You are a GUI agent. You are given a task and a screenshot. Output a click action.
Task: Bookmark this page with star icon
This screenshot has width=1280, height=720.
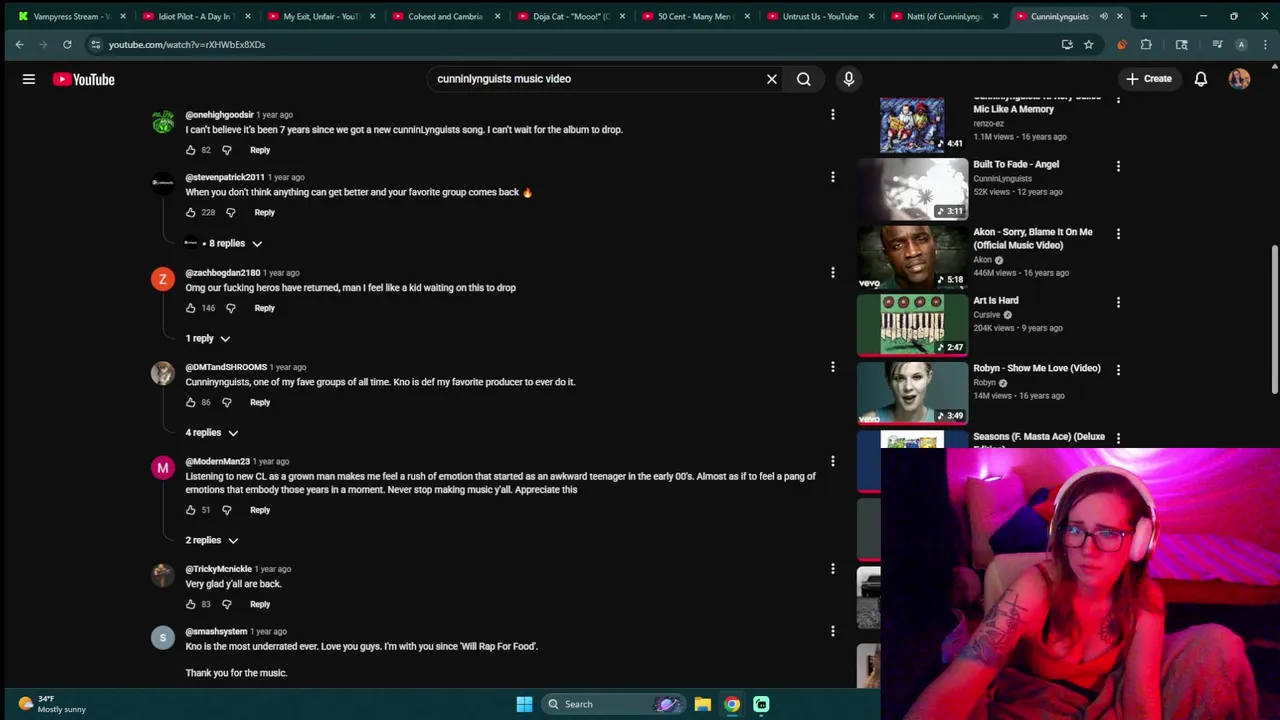coord(1088,44)
